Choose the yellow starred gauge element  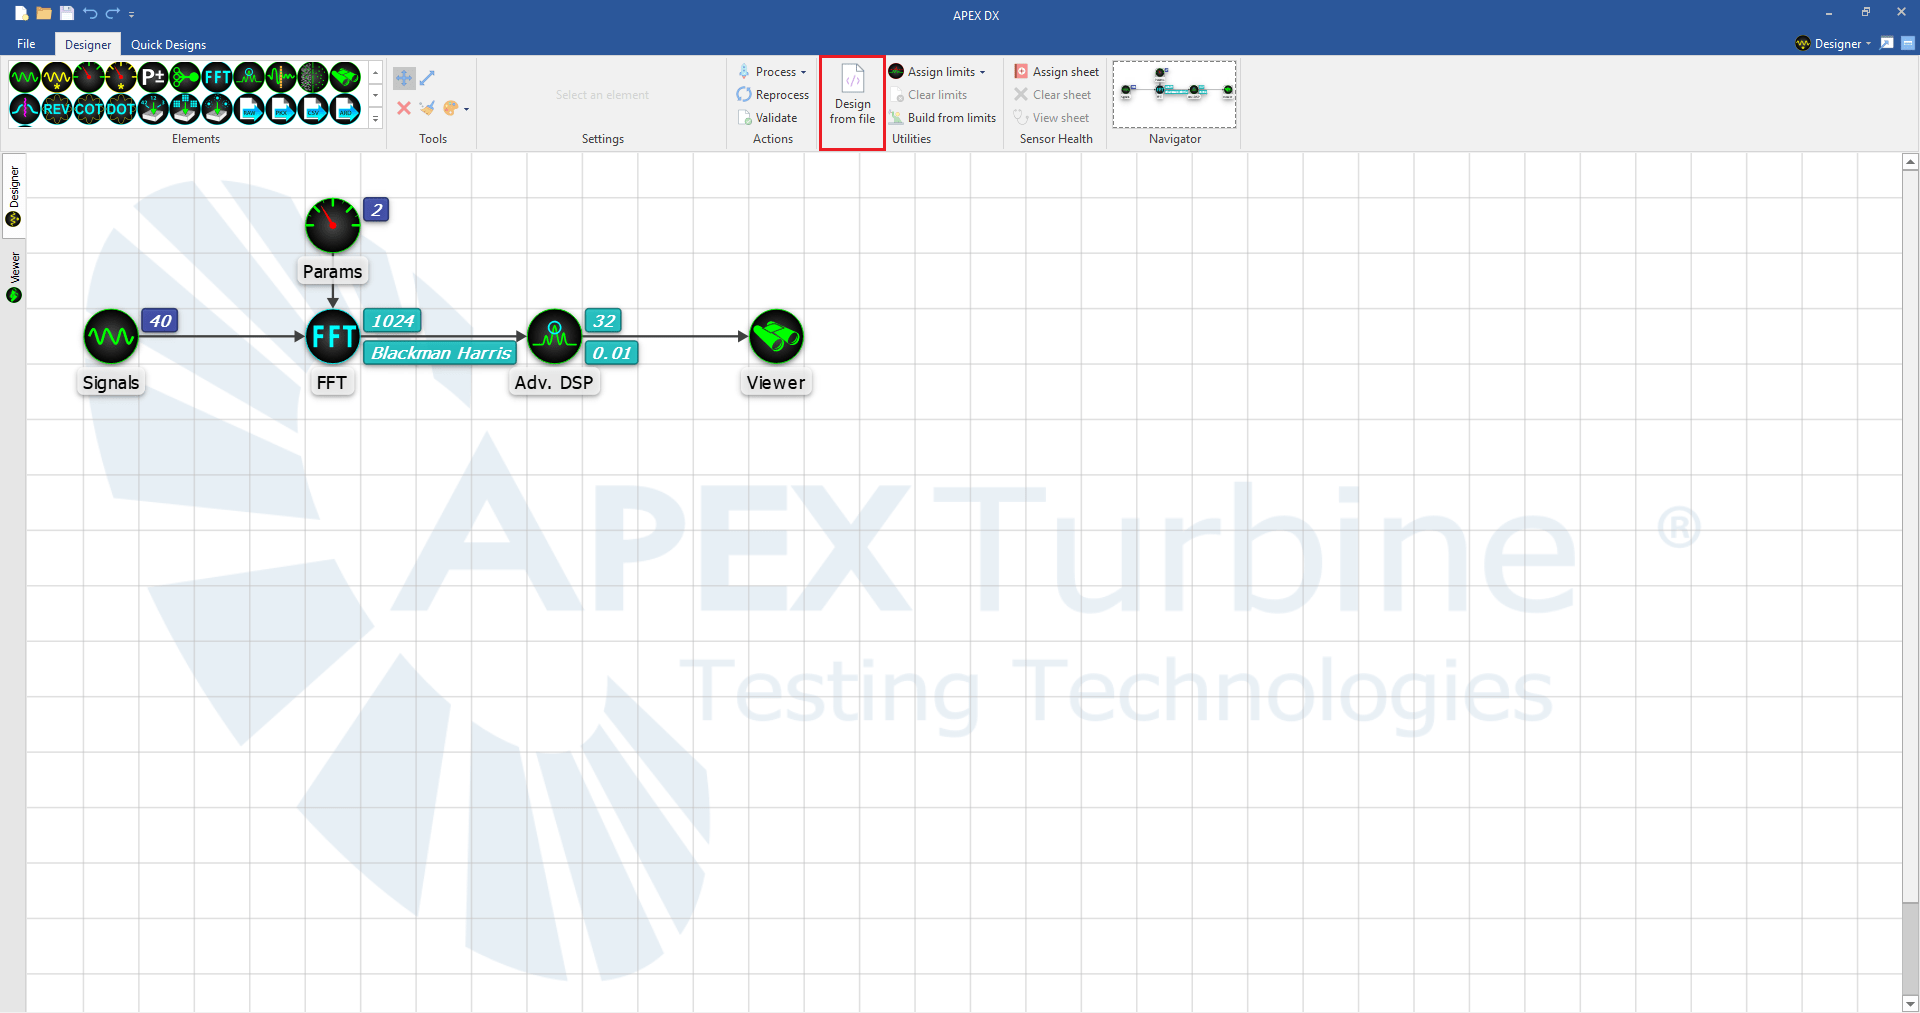coord(121,77)
